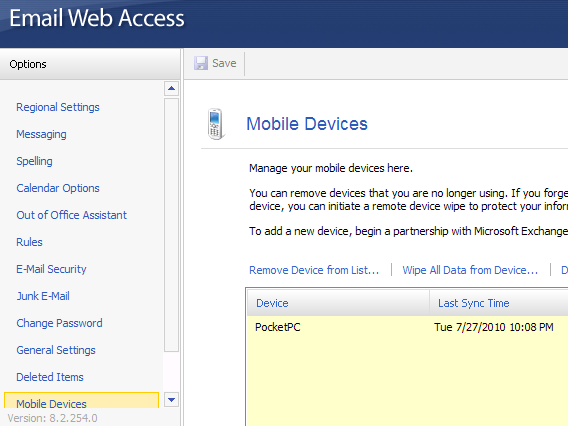Click the Tue 7/27/2010 10:08 PM sync time
The image size is (568, 426).
(494, 327)
